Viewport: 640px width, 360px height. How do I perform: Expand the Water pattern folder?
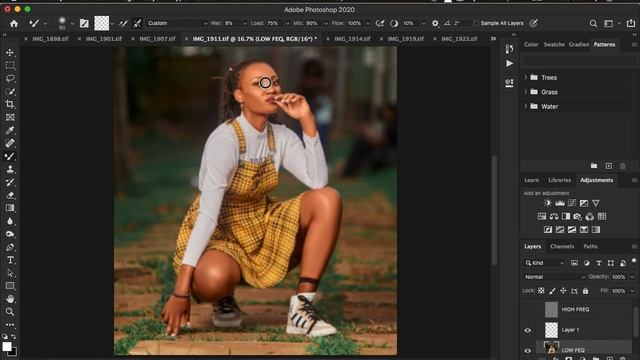click(526, 106)
